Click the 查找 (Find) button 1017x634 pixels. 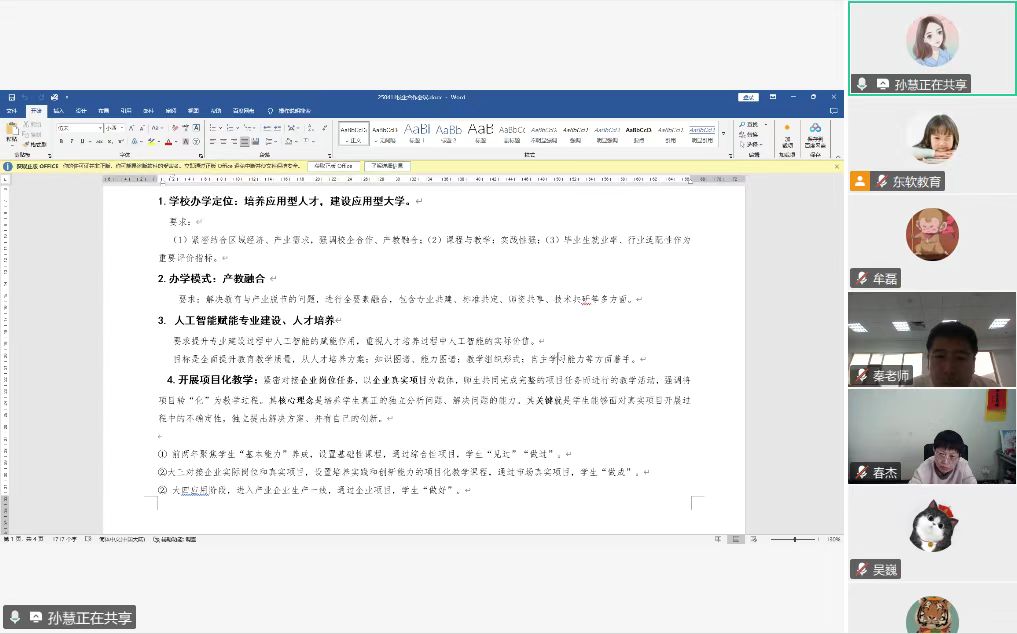[752, 125]
